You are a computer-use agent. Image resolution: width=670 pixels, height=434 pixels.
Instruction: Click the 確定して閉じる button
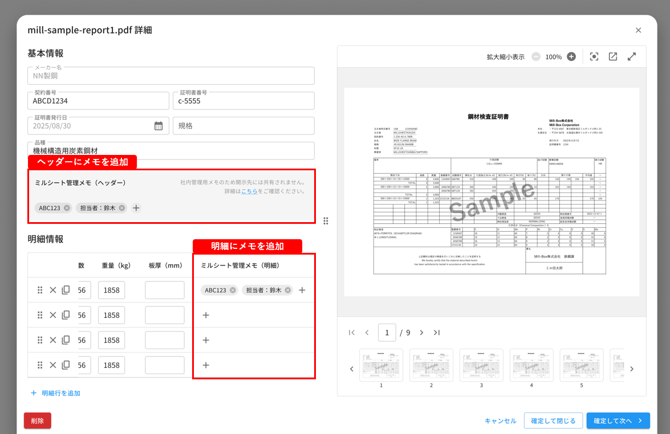click(x=553, y=421)
